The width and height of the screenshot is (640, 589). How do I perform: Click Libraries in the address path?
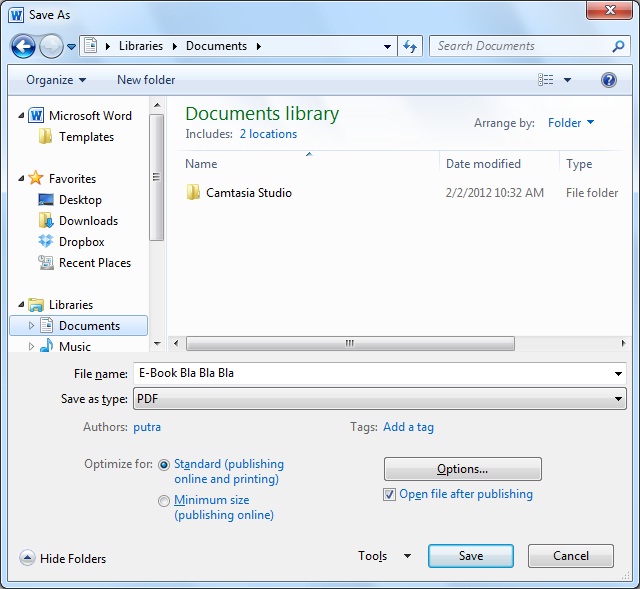(x=141, y=46)
